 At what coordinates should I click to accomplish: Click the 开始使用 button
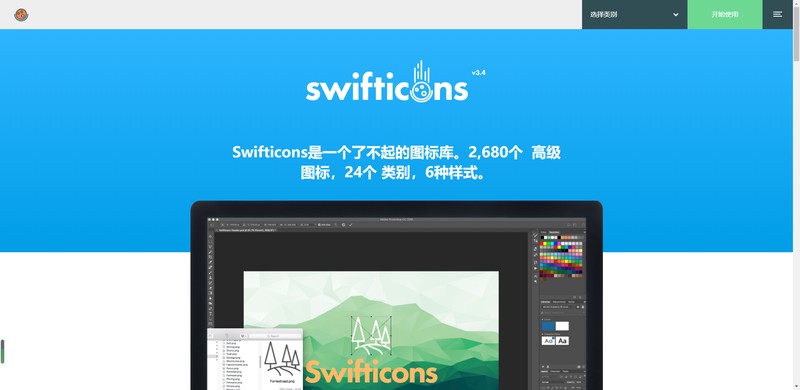coord(724,14)
